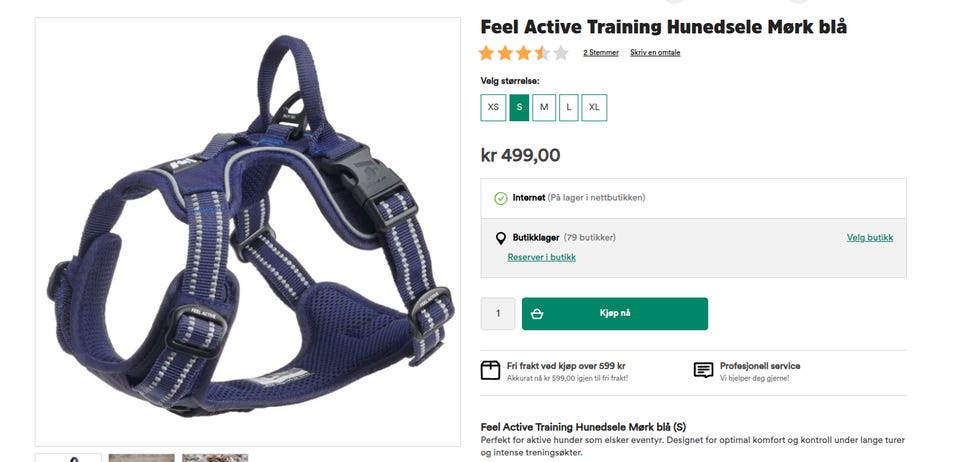Open the 2 Stemmer reviews link
This screenshot has height=462, width=960.
click(601, 53)
